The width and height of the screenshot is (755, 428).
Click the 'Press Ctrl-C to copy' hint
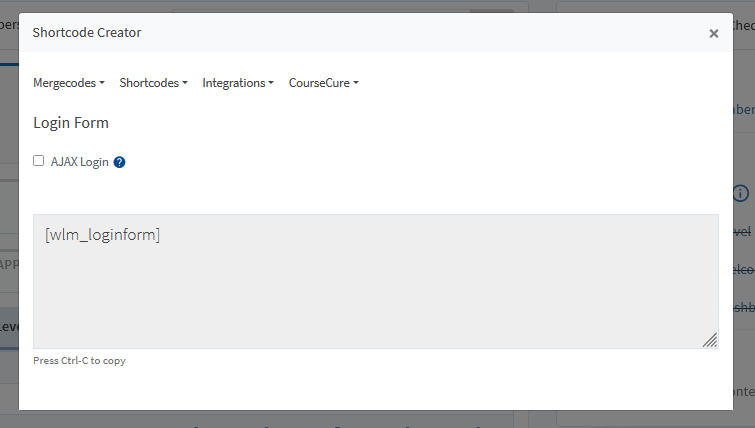coord(79,361)
